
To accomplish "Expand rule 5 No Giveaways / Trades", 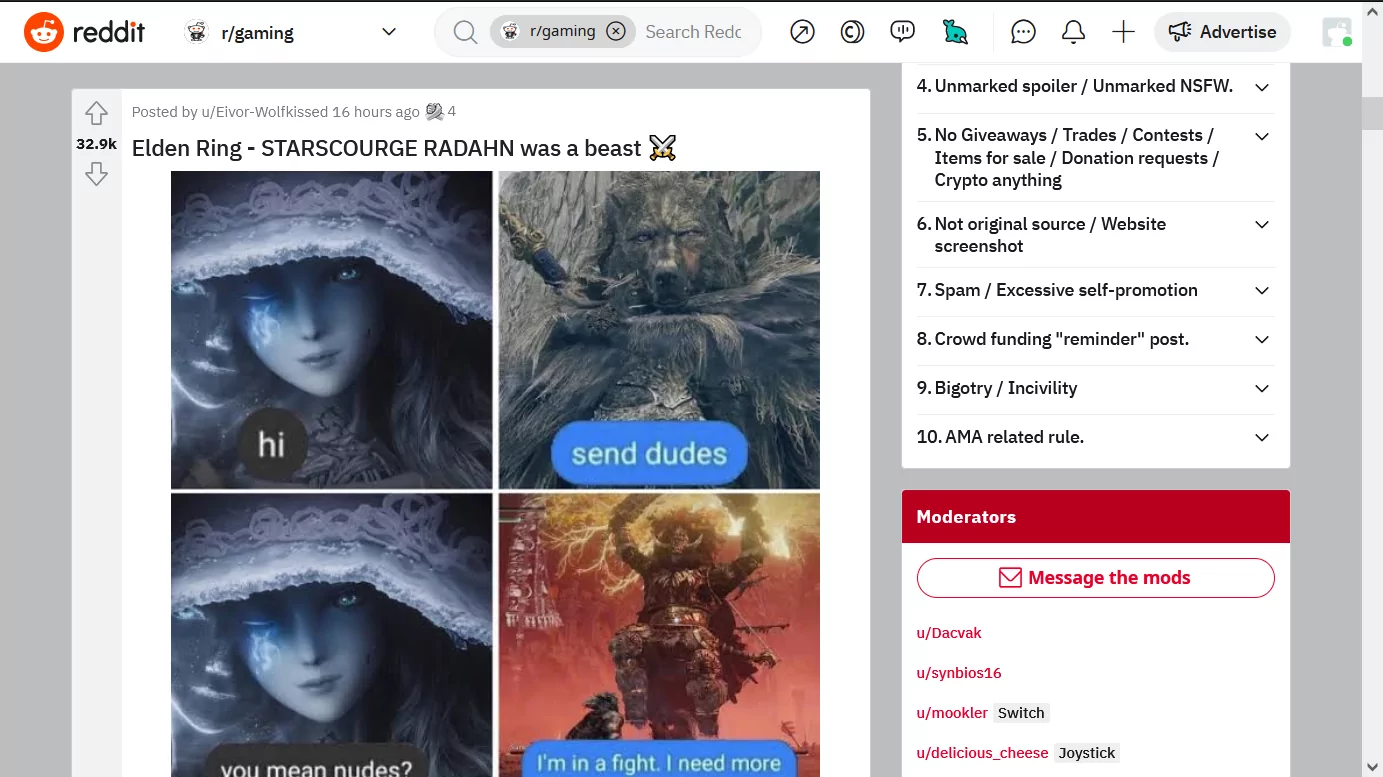I will 1096,158.
